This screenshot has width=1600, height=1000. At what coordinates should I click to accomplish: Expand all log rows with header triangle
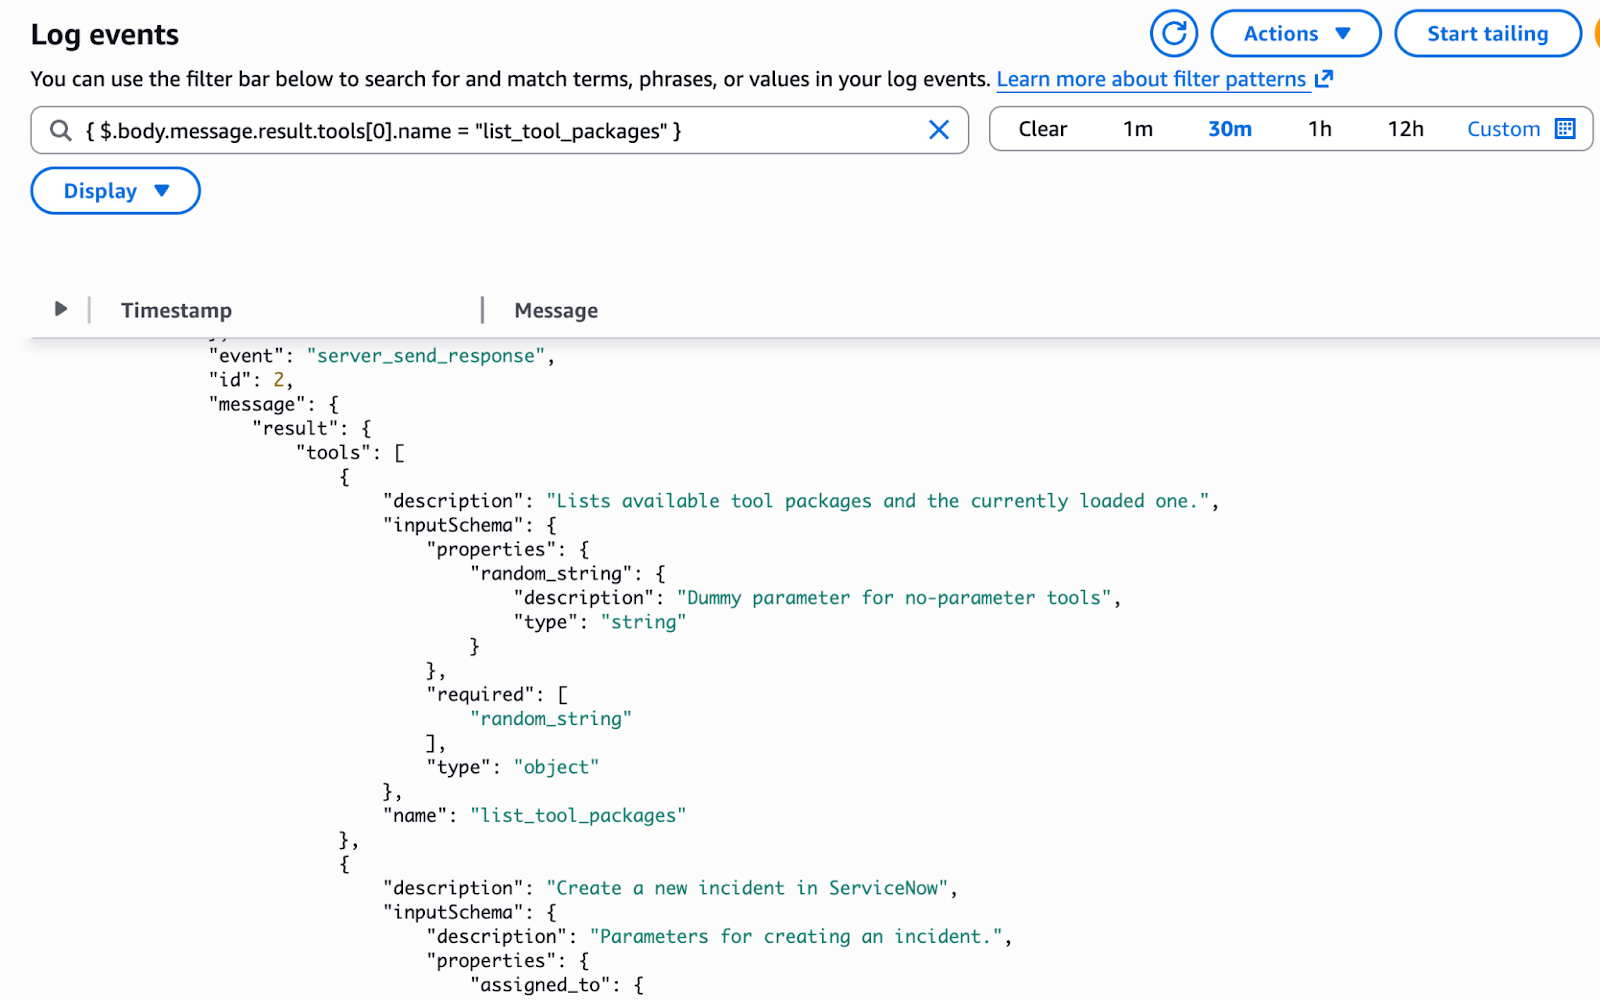(61, 309)
